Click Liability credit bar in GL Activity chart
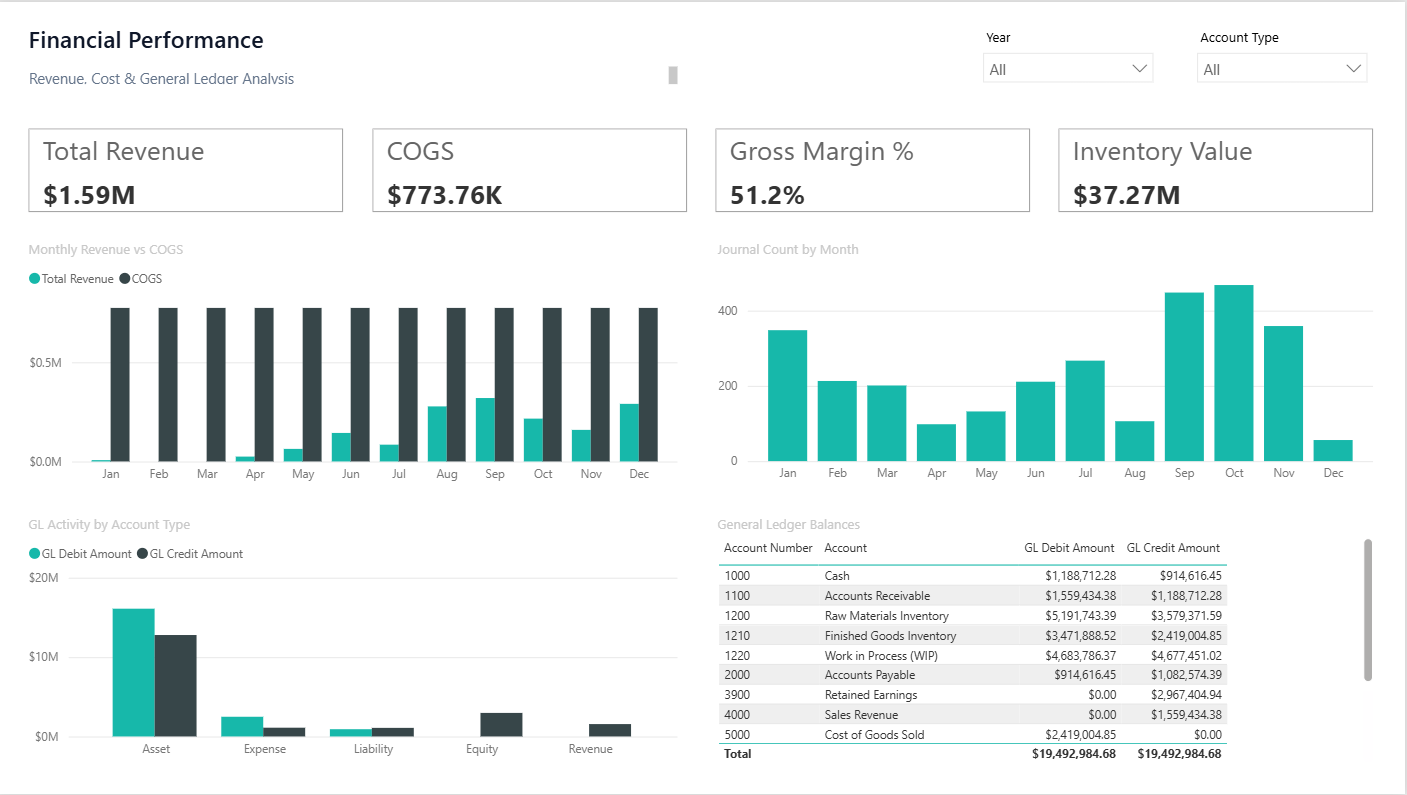Viewport: 1407px width, 795px height. point(393,732)
